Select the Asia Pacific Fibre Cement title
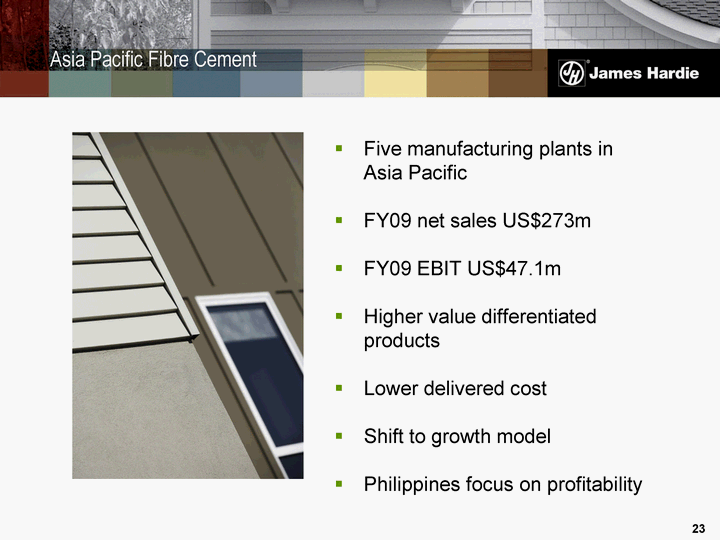The width and height of the screenshot is (720, 540). pyautogui.click(x=154, y=60)
